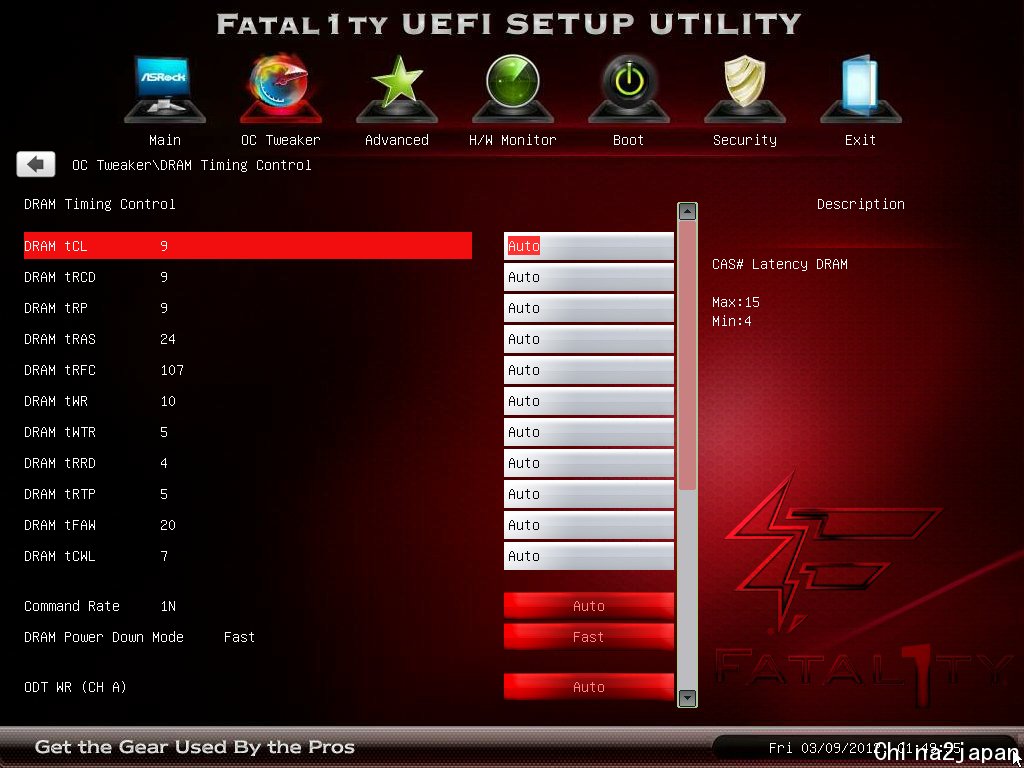This screenshot has height=768, width=1024.
Task: Edit the DRAM tRFC Auto field
Action: 588,370
